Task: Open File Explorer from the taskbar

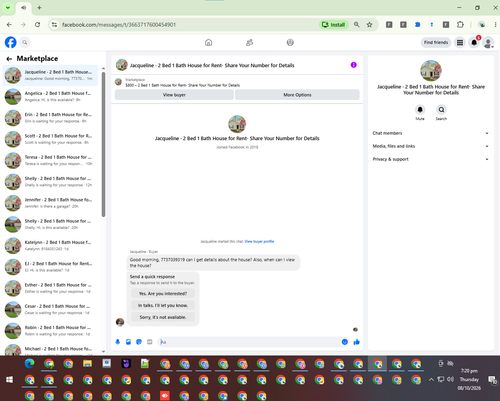Action: [87, 364]
